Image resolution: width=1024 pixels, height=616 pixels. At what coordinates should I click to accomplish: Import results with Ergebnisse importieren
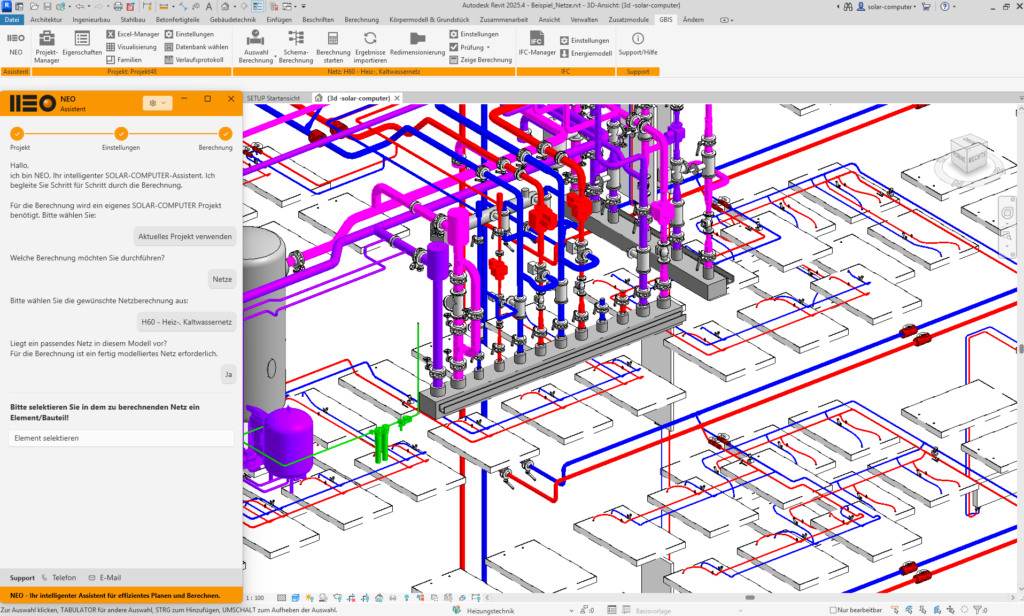[370, 46]
